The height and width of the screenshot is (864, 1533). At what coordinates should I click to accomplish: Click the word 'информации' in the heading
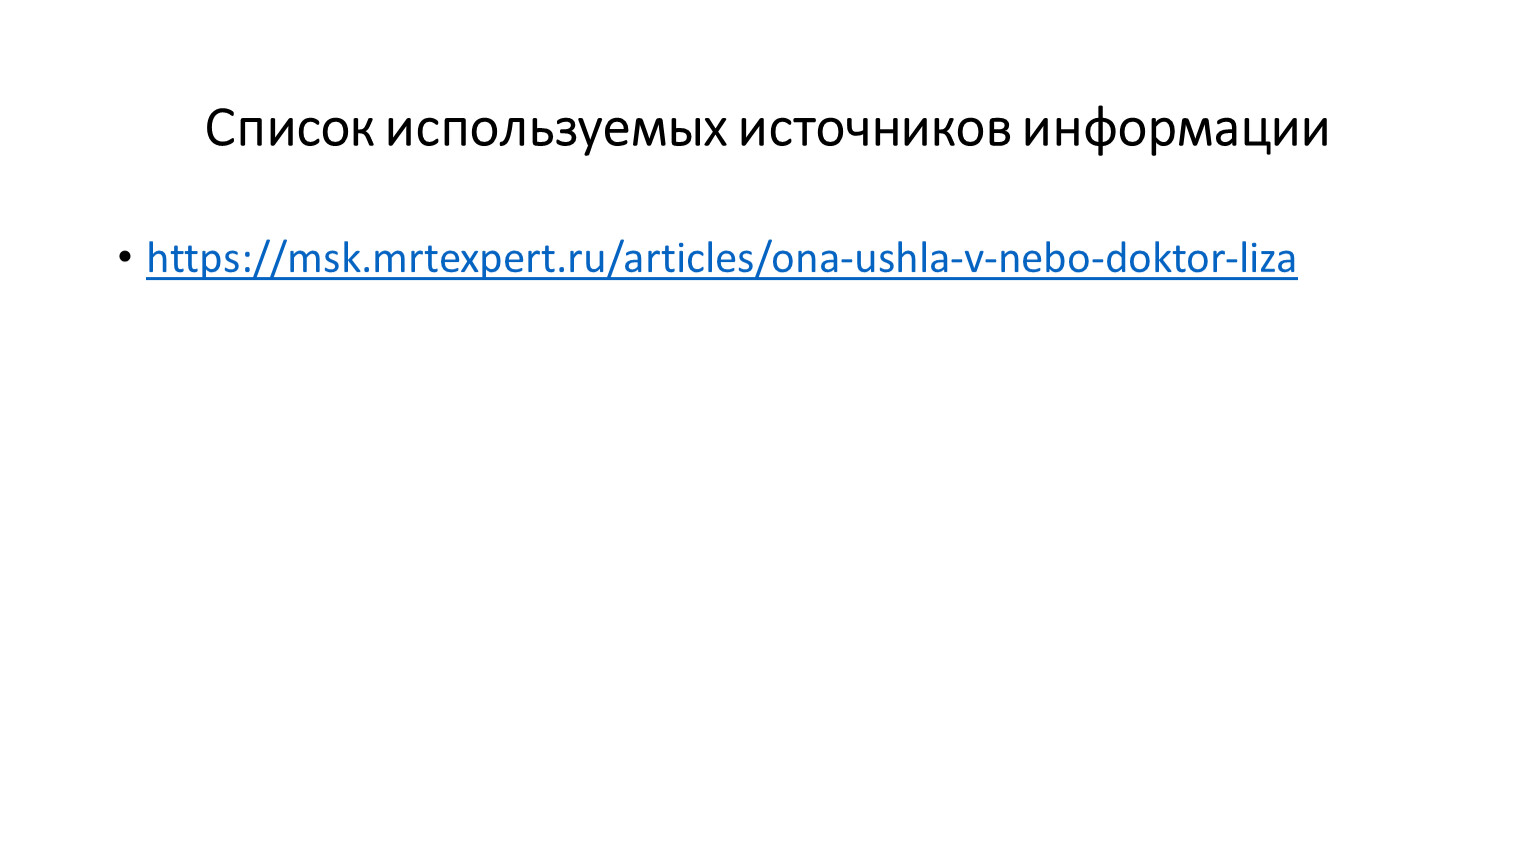click(1176, 128)
